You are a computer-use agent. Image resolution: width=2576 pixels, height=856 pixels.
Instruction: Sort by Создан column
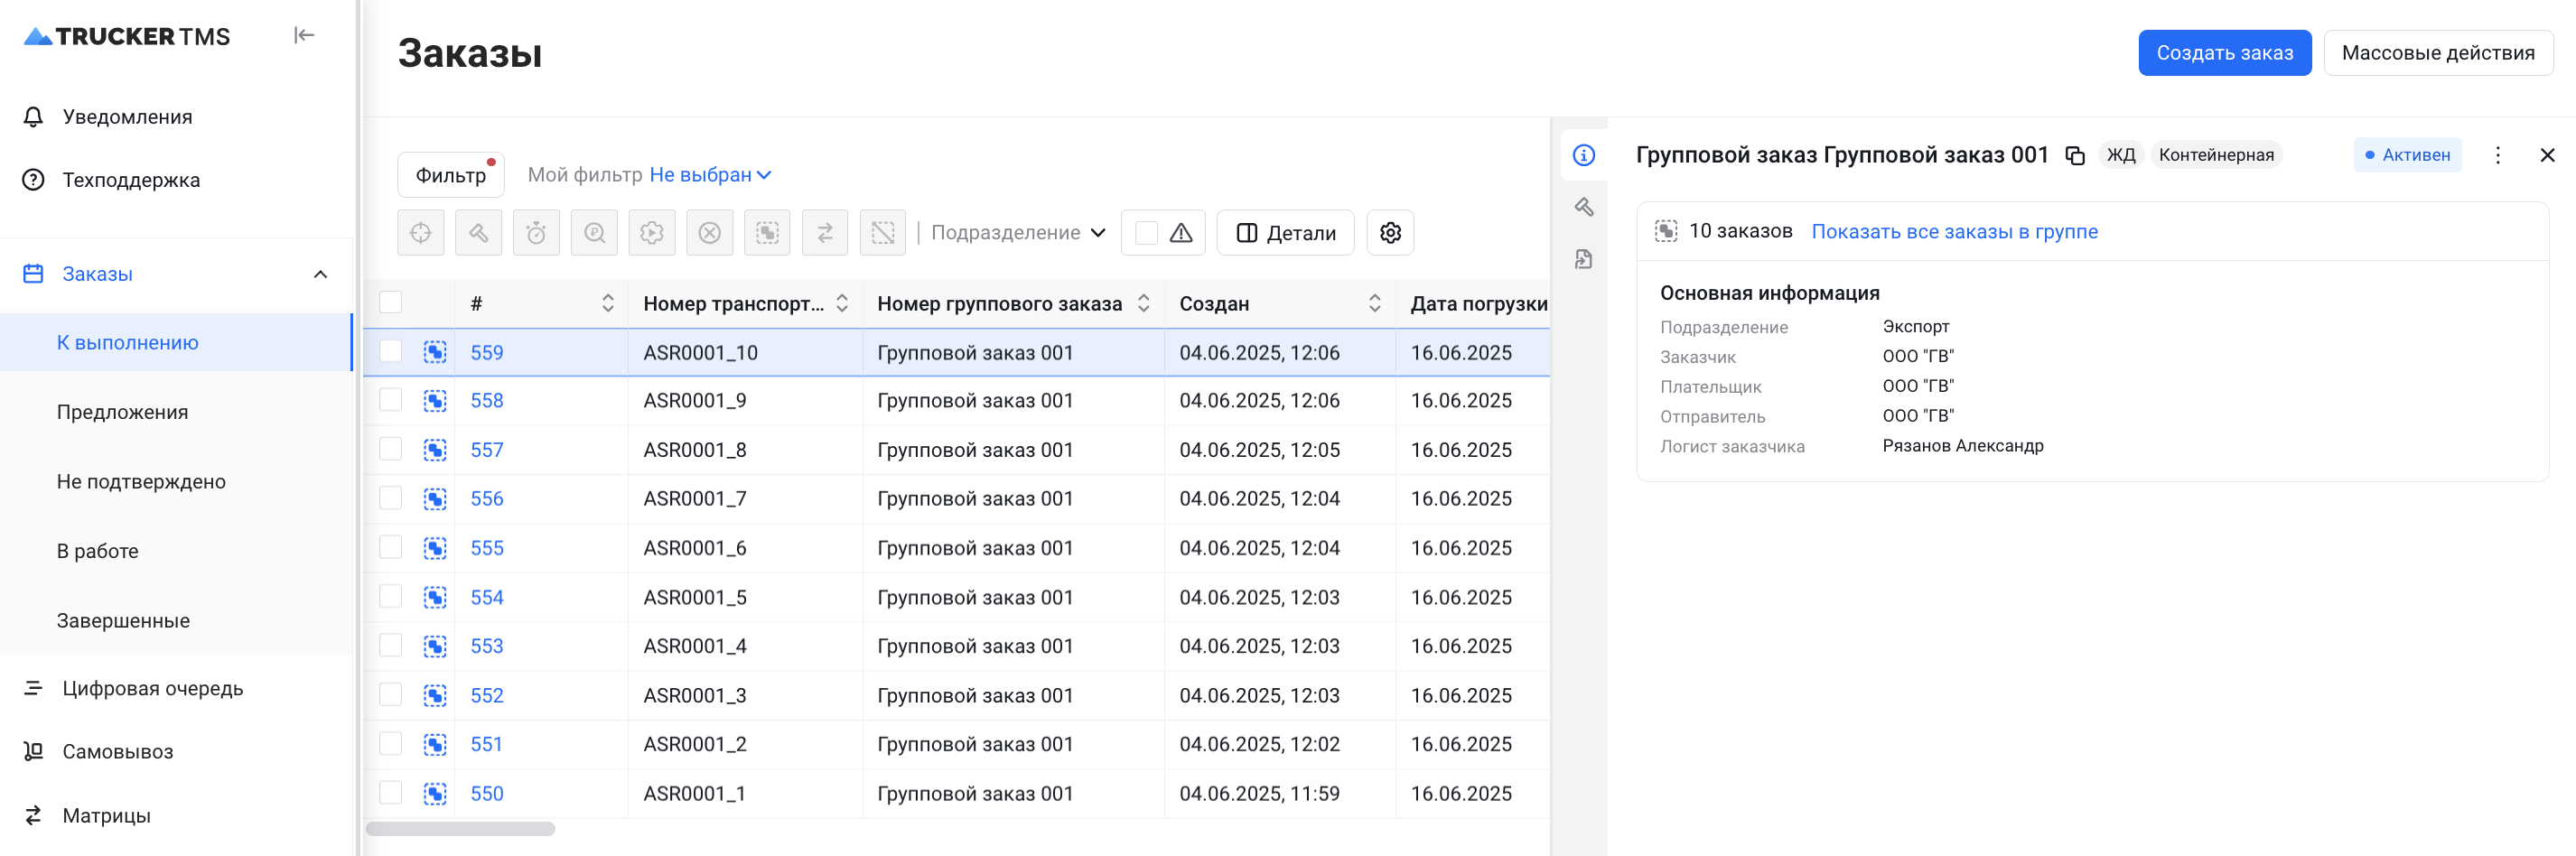point(1375,303)
